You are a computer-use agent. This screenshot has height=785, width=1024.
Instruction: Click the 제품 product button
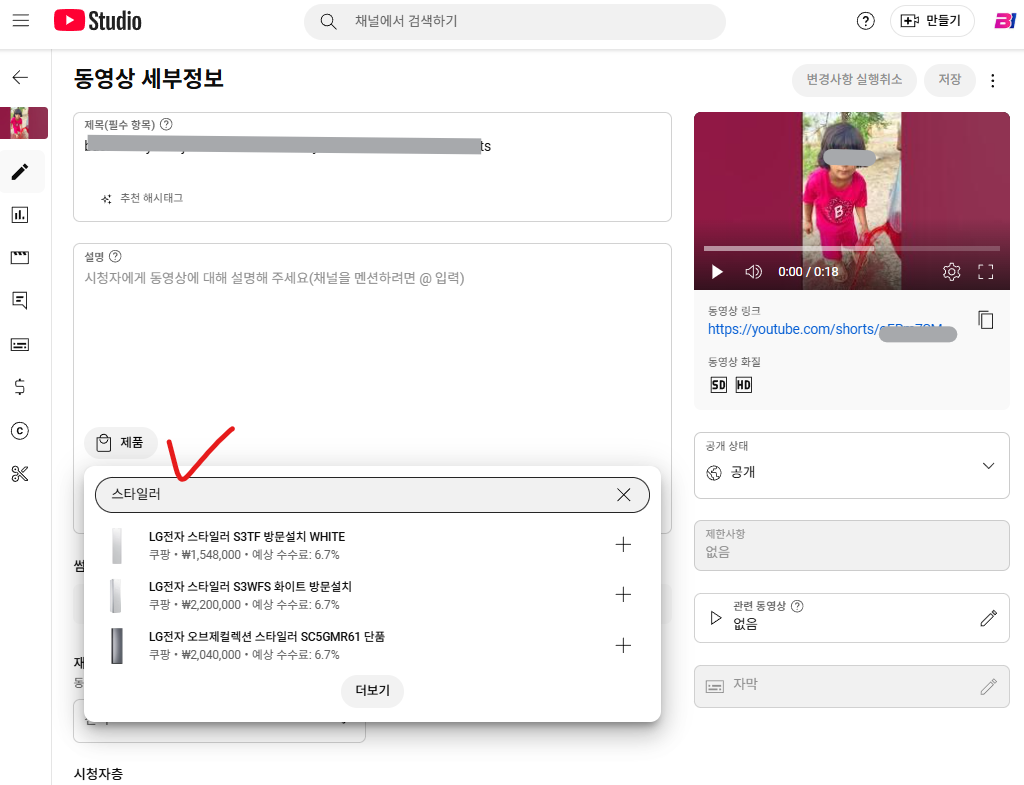(121, 443)
